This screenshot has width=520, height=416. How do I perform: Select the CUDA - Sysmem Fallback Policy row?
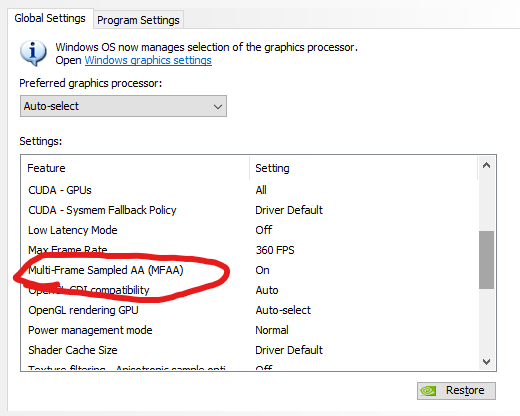click(251, 210)
